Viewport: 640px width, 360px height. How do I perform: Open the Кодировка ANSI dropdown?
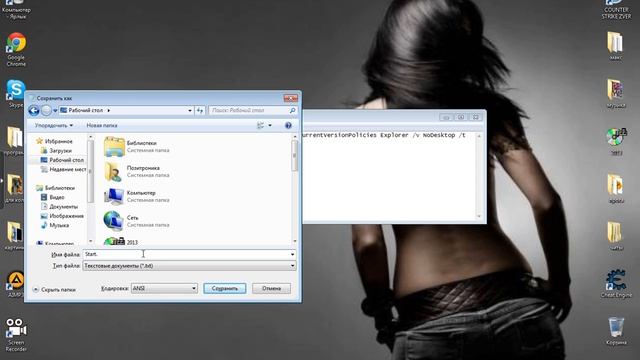click(x=164, y=288)
